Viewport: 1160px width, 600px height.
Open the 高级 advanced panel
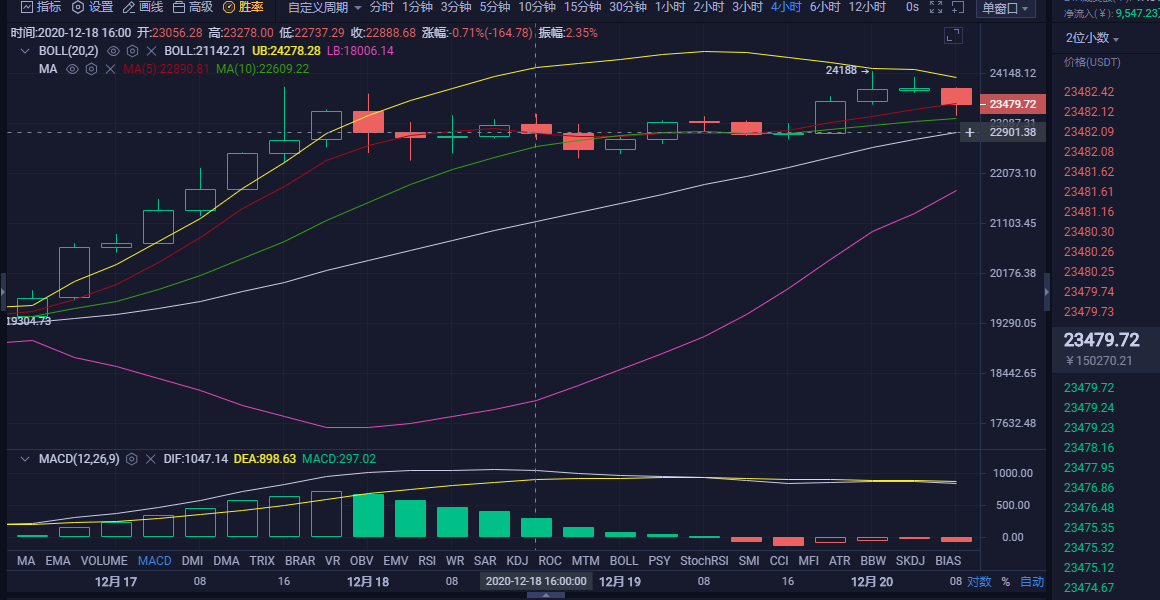coord(192,7)
